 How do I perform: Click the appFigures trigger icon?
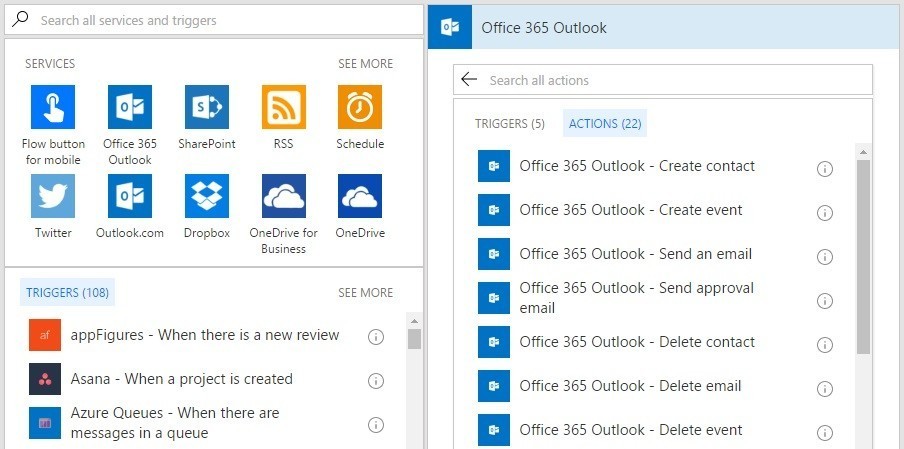pyautogui.click(x=45, y=335)
